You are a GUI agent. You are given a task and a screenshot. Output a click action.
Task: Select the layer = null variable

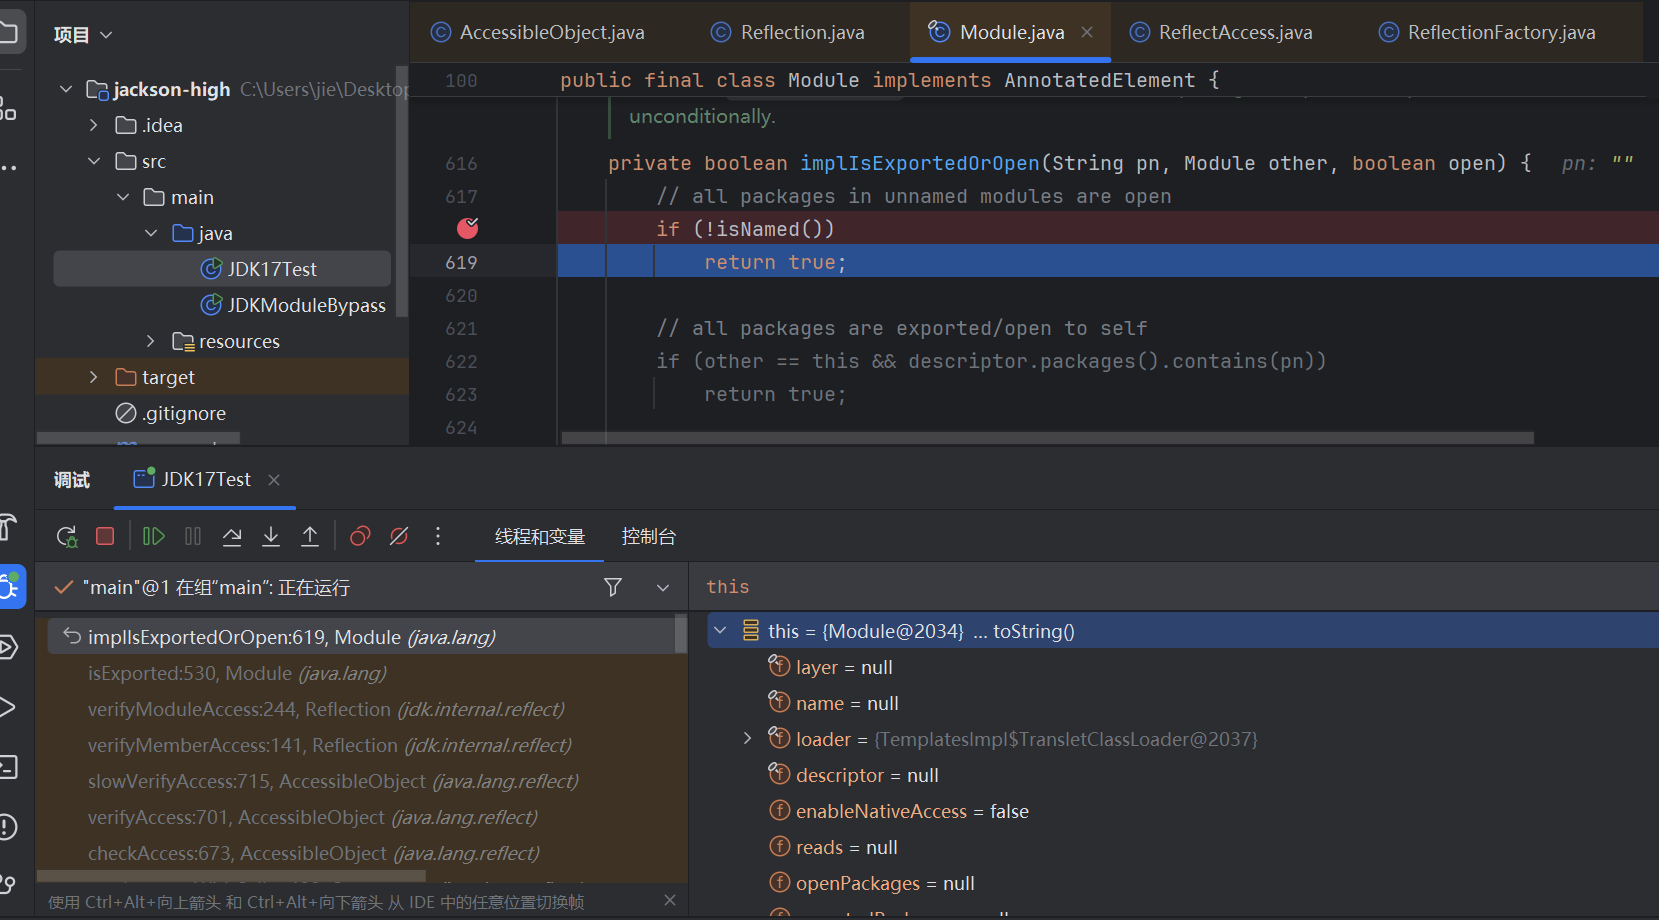pos(830,667)
